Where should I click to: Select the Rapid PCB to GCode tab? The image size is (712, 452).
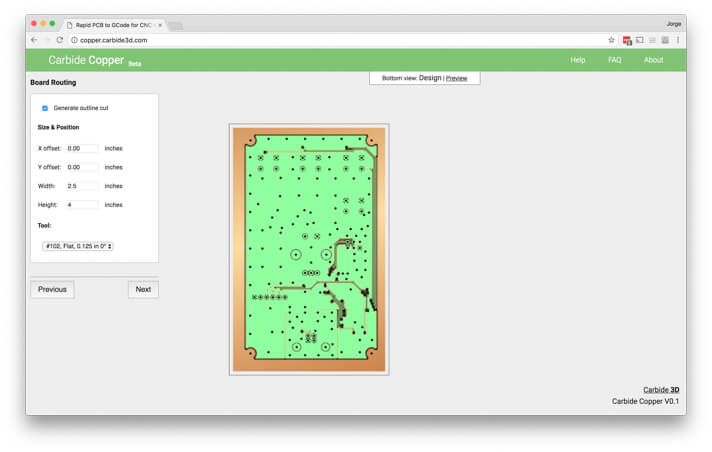tap(114, 25)
